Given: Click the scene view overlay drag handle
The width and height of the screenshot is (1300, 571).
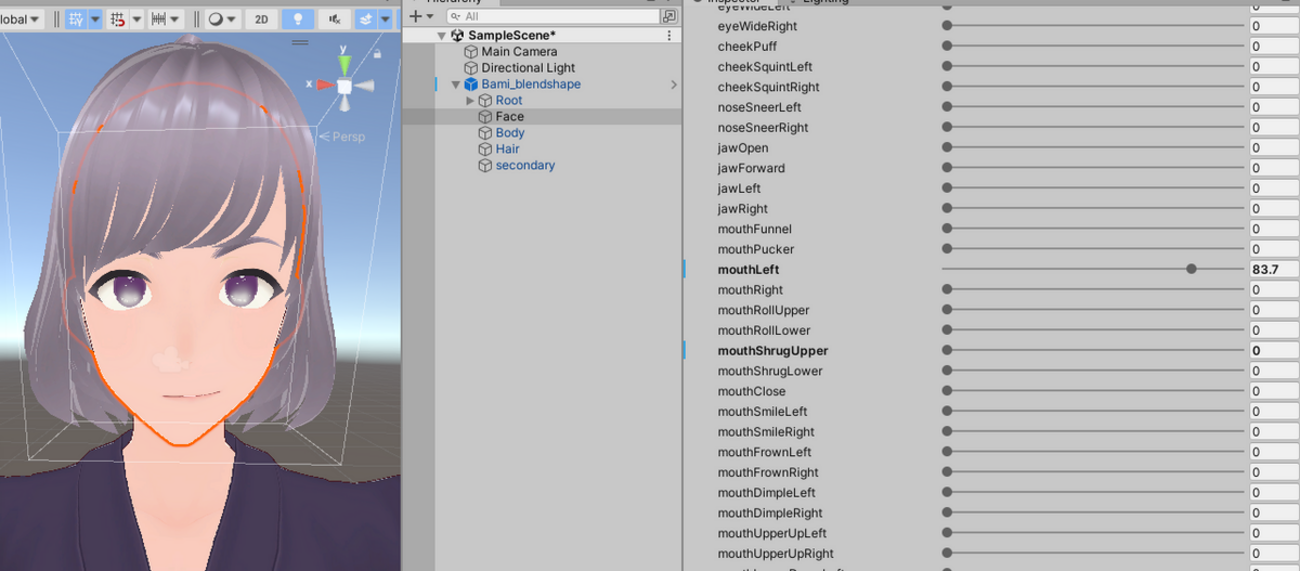Looking at the screenshot, I should (x=300, y=43).
